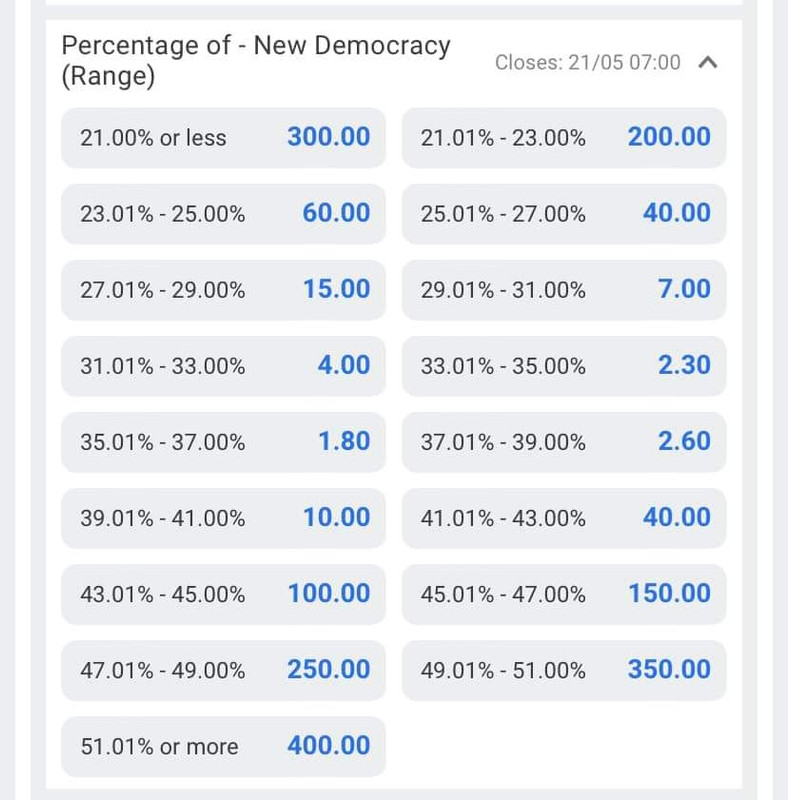
Task: Pick 45.01% - 47.00% odds 150.00
Action: point(564,594)
